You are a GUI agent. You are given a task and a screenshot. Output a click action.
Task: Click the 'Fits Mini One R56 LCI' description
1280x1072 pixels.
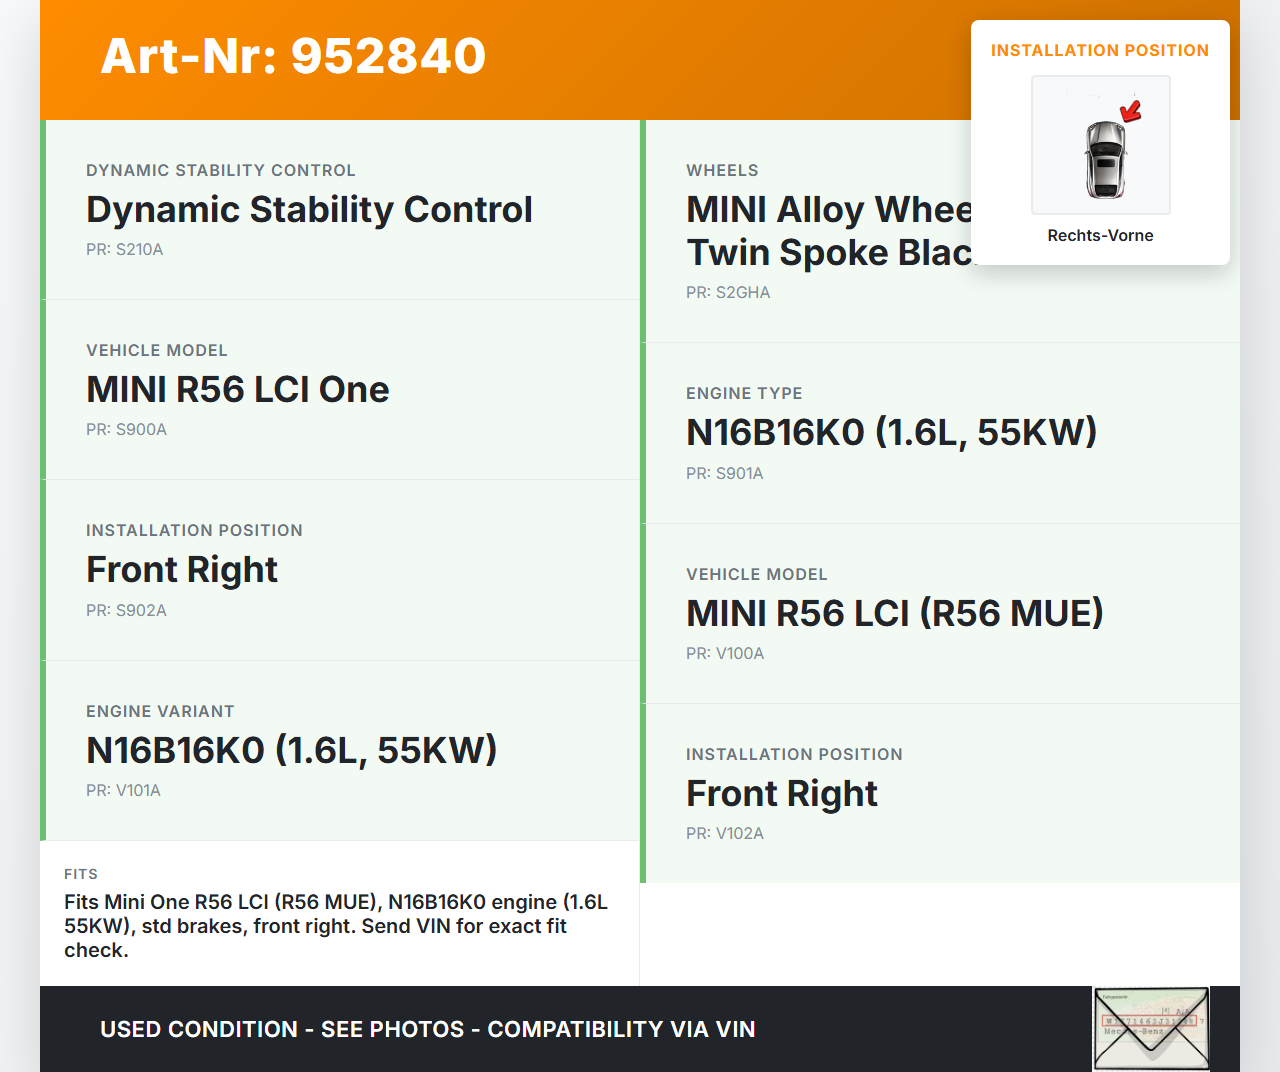pos(336,926)
